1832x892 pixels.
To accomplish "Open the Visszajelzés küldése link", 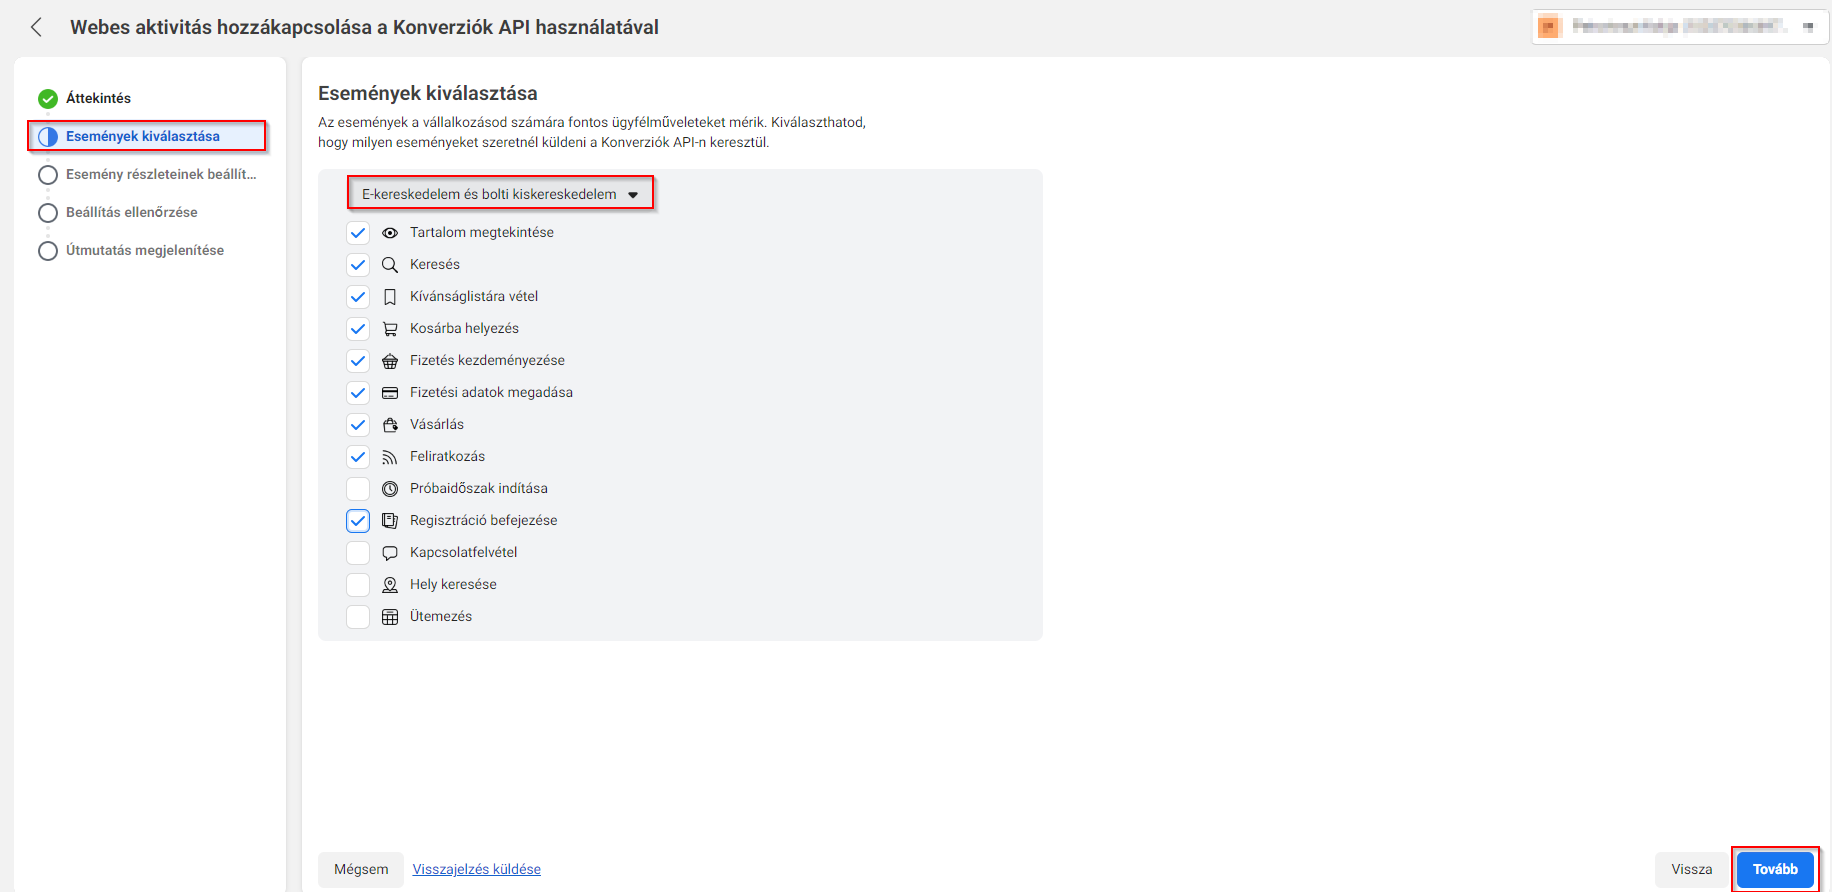I will (477, 869).
